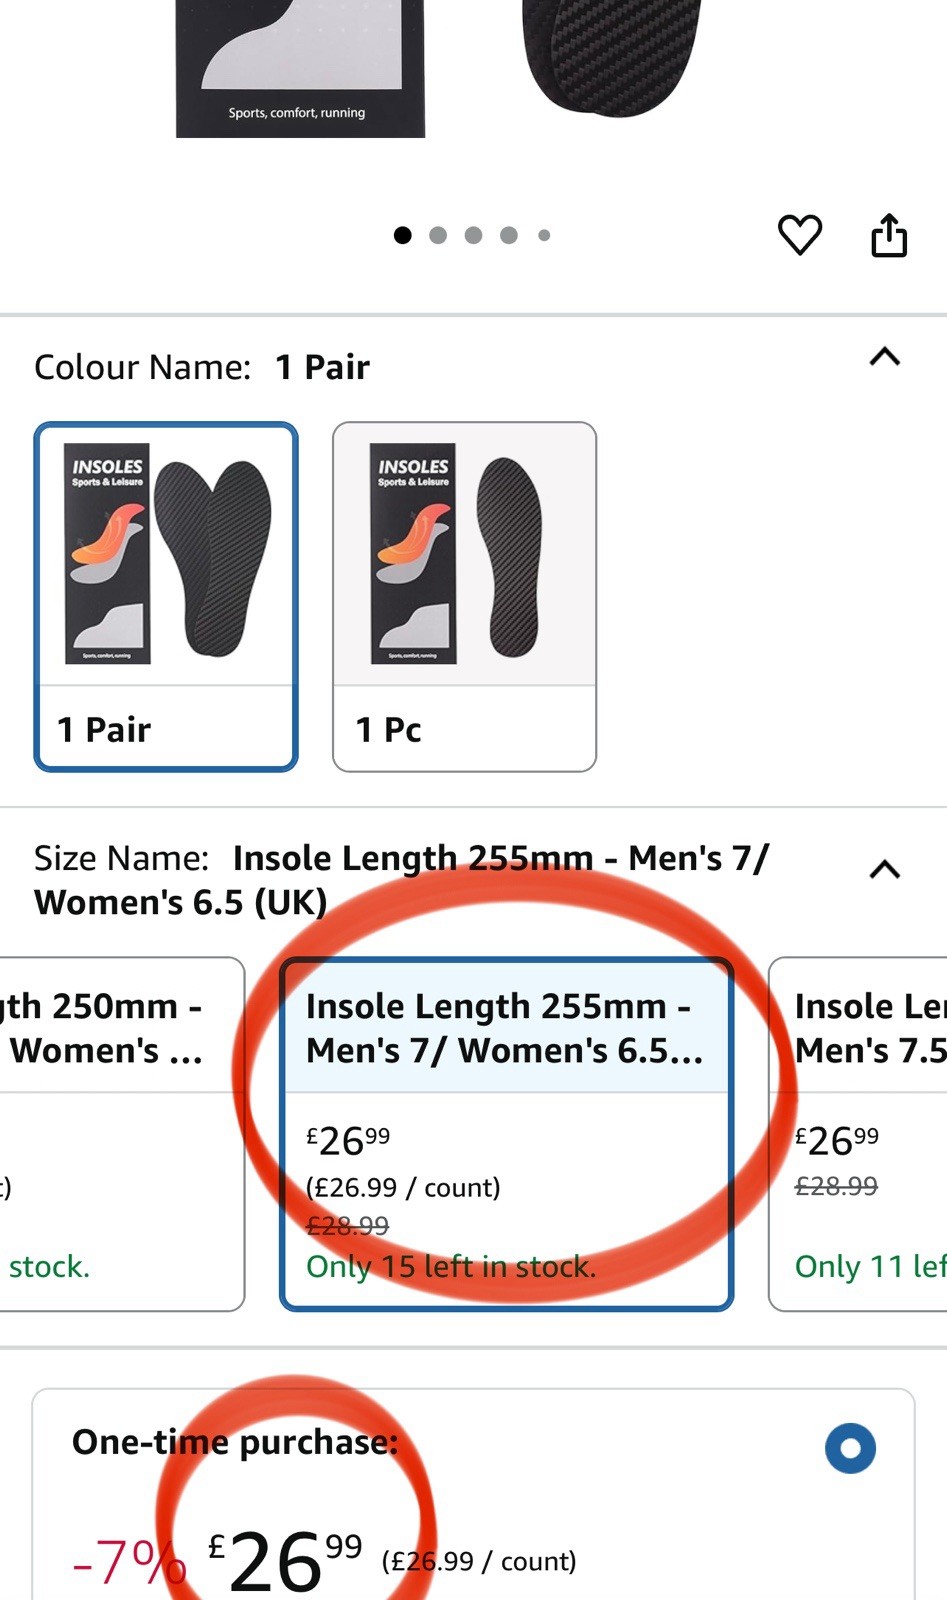Go to the third image carousel dot

coord(474,235)
